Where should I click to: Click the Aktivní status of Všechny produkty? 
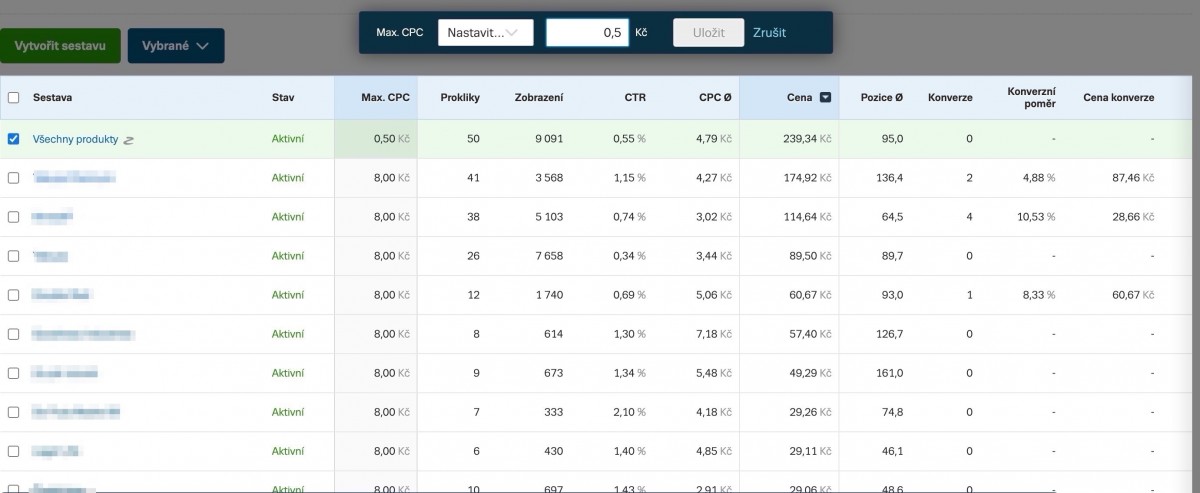coord(288,139)
